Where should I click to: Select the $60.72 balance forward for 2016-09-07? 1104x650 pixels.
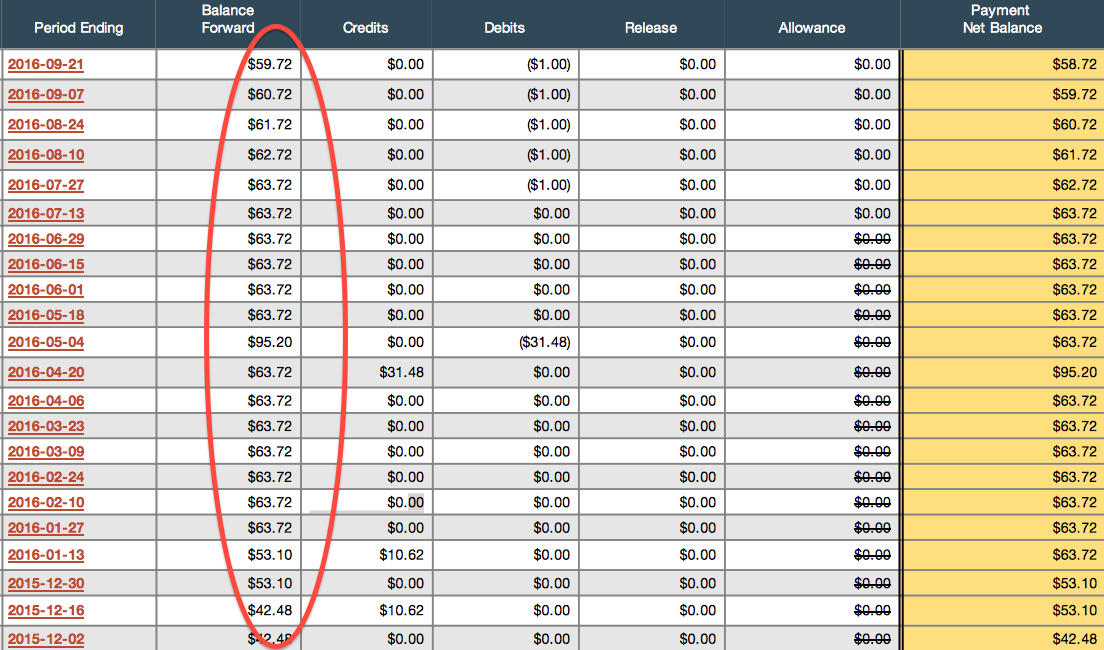click(270, 94)
